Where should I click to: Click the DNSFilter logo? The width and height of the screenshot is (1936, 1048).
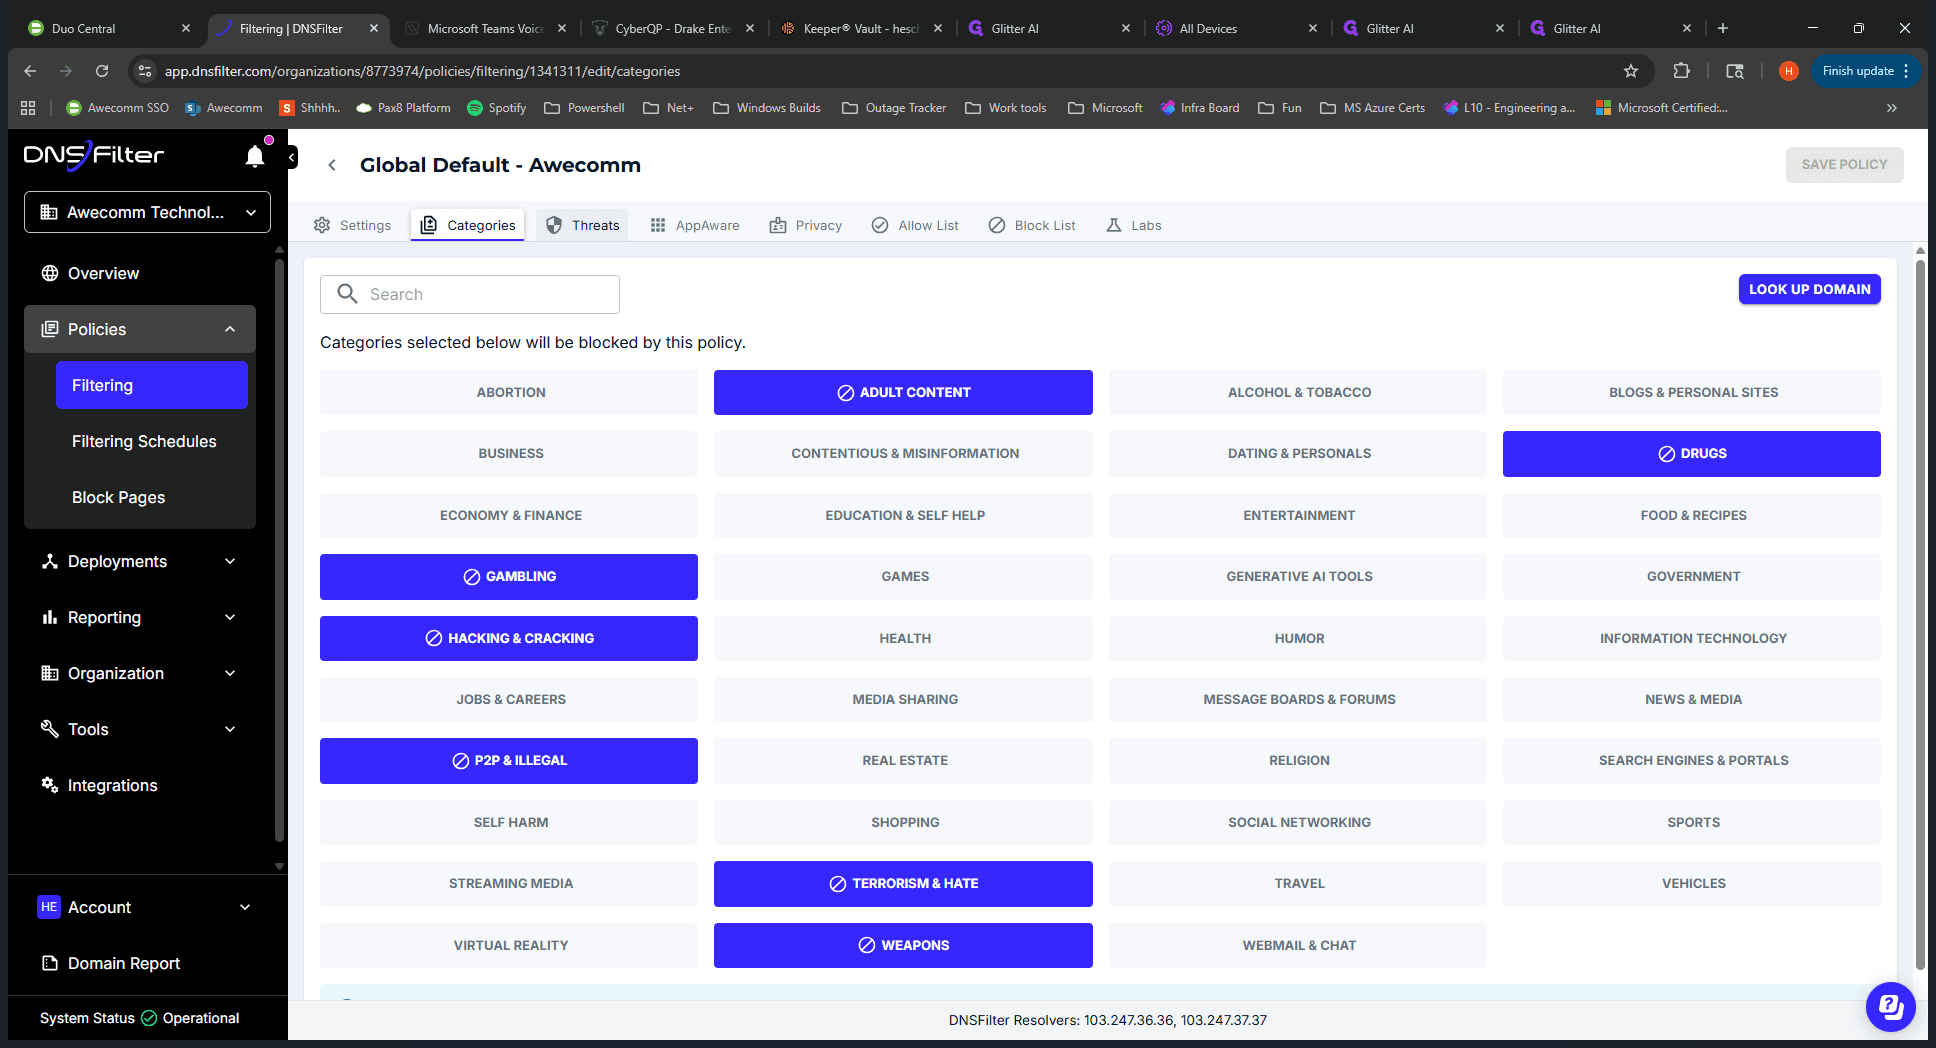point(94,155)
